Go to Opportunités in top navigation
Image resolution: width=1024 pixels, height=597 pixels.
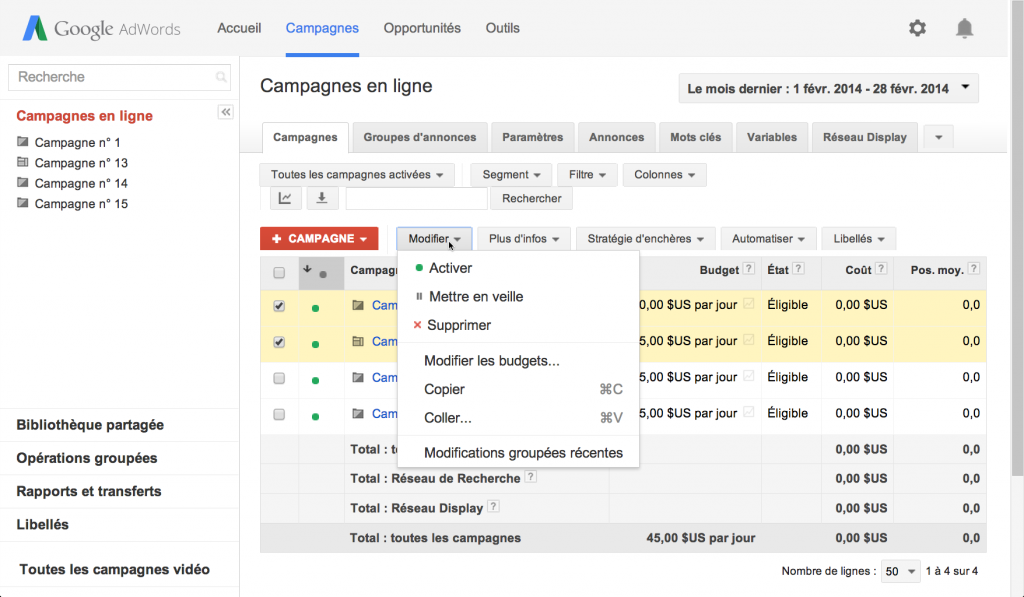(422, 28)
